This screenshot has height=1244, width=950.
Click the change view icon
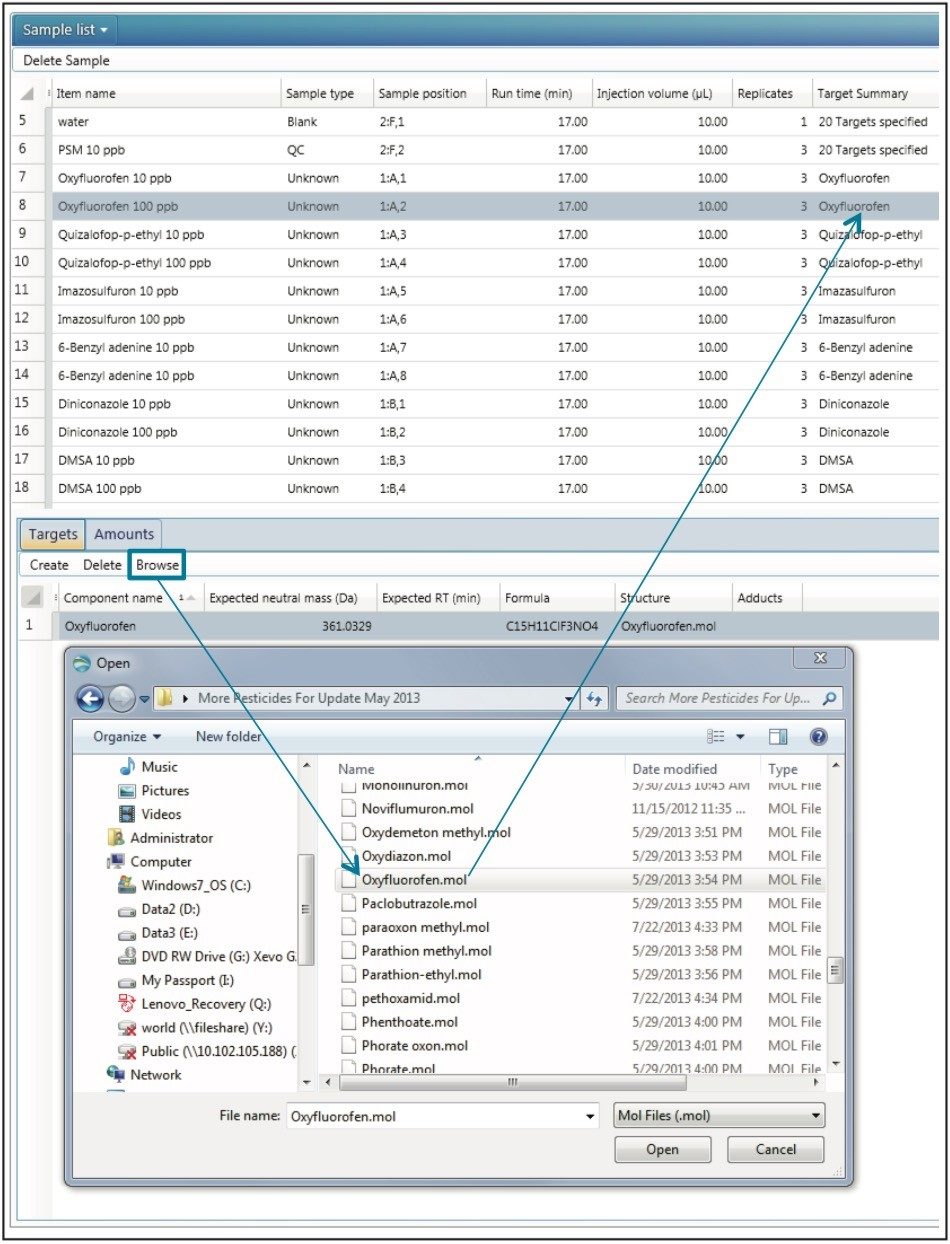tap(716, 737)
